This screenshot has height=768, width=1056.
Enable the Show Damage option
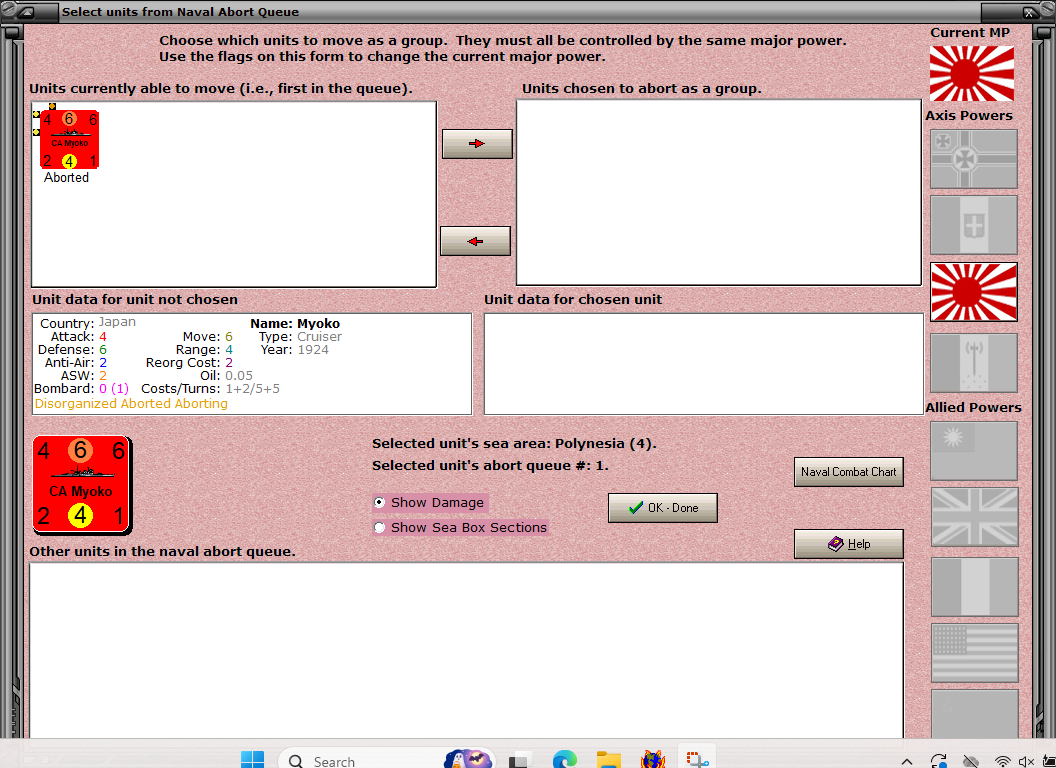pos(381,503)
